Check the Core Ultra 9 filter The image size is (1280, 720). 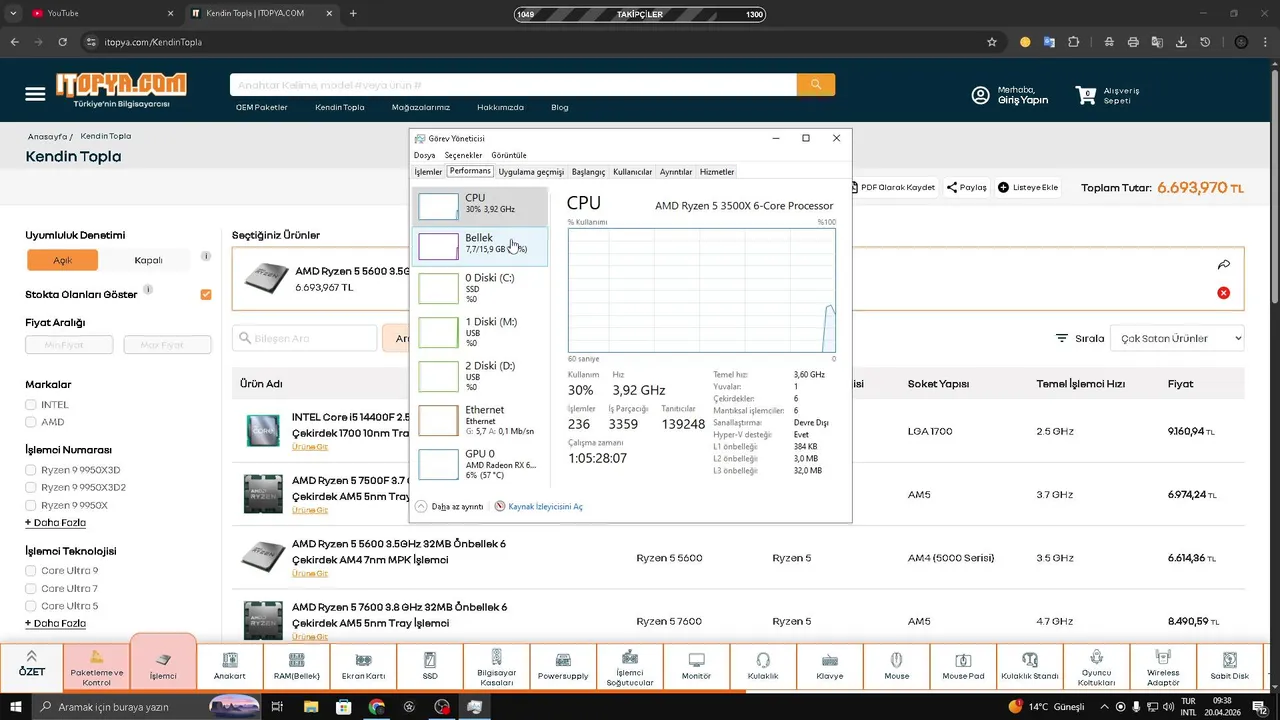32,571
